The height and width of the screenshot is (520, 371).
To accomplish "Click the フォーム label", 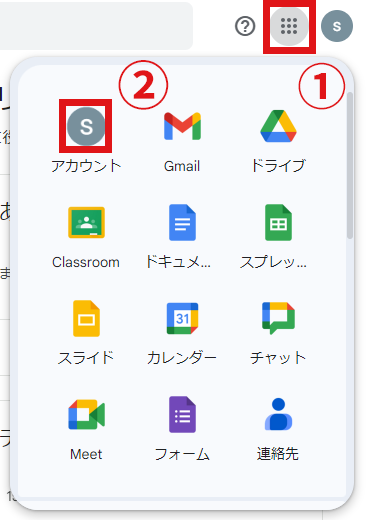I will pos(182,454).
